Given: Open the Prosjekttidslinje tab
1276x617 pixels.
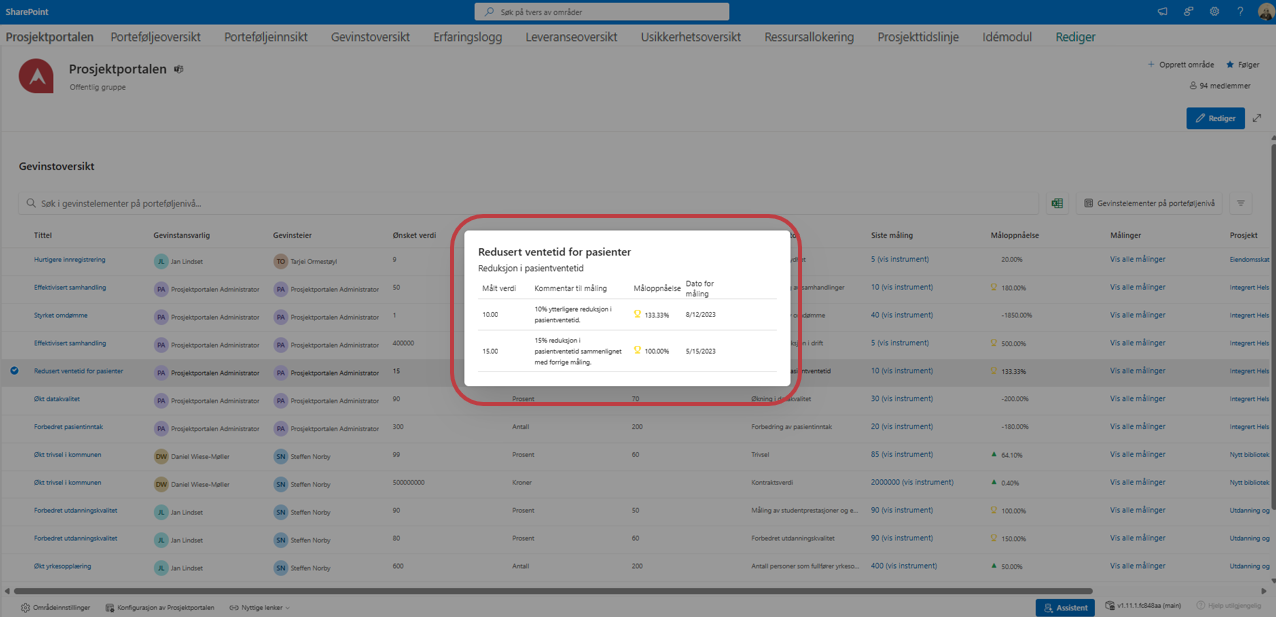Looking at the screenshot, I should (x=918, y=37).
